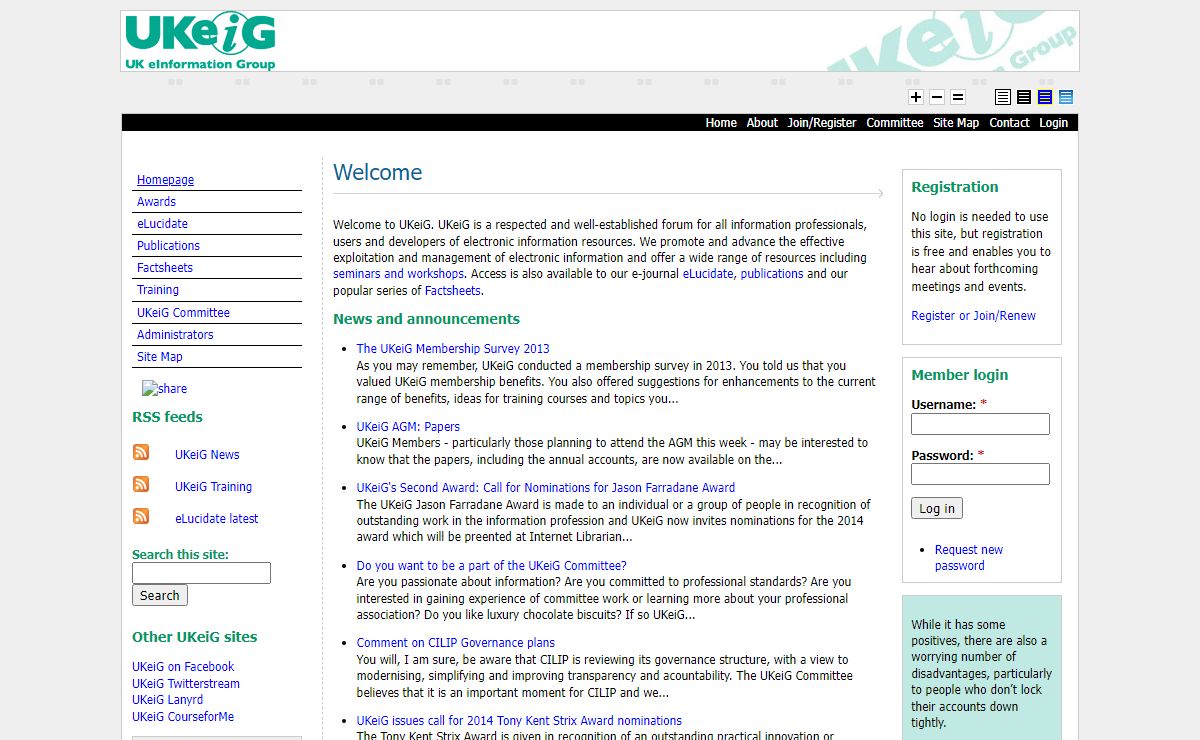
Task: Increase text size with the plus icon
Action: point(916,97)
